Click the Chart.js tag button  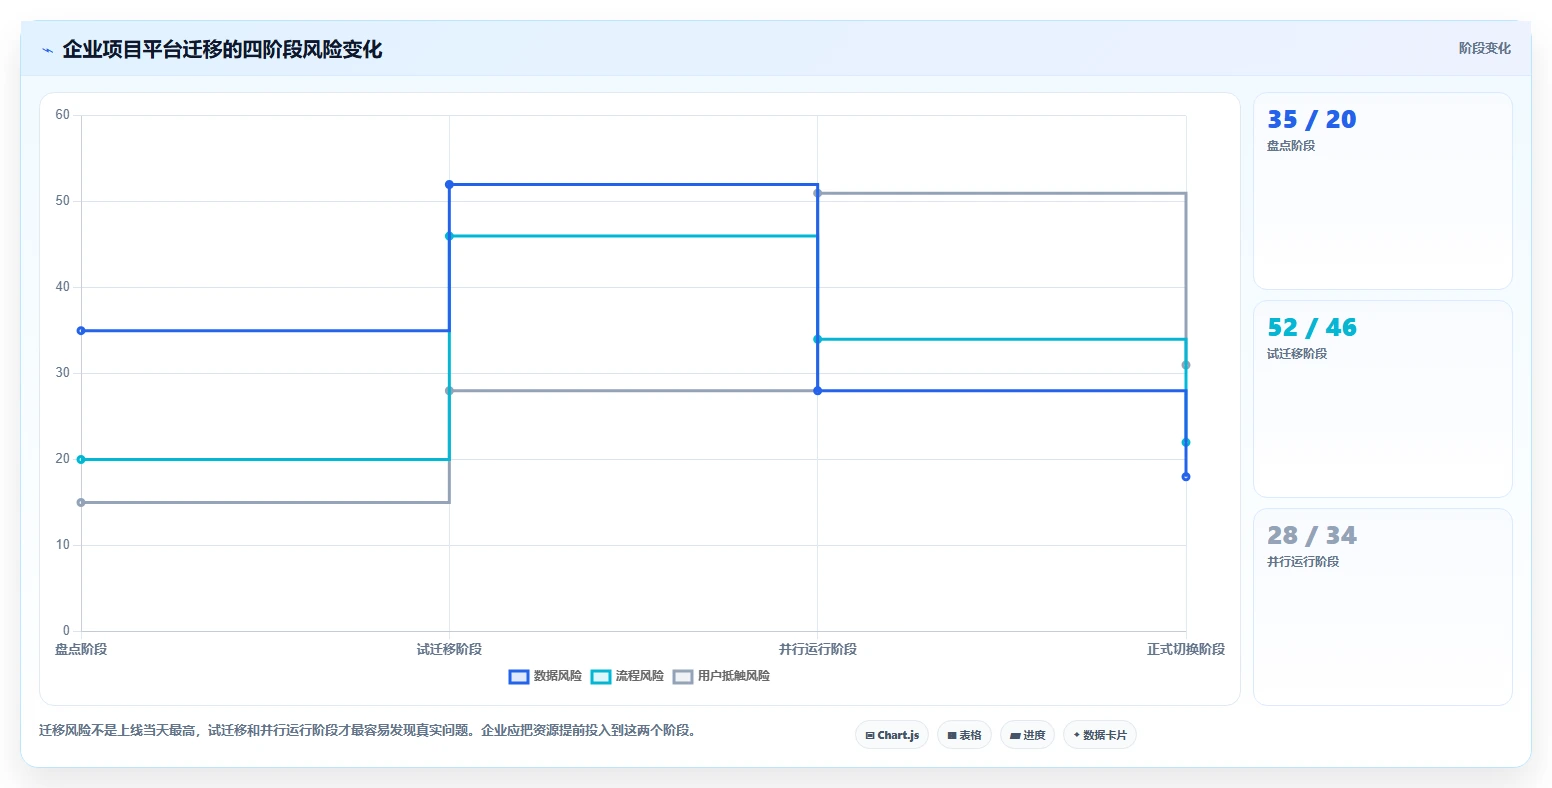[x=892, y=735]
